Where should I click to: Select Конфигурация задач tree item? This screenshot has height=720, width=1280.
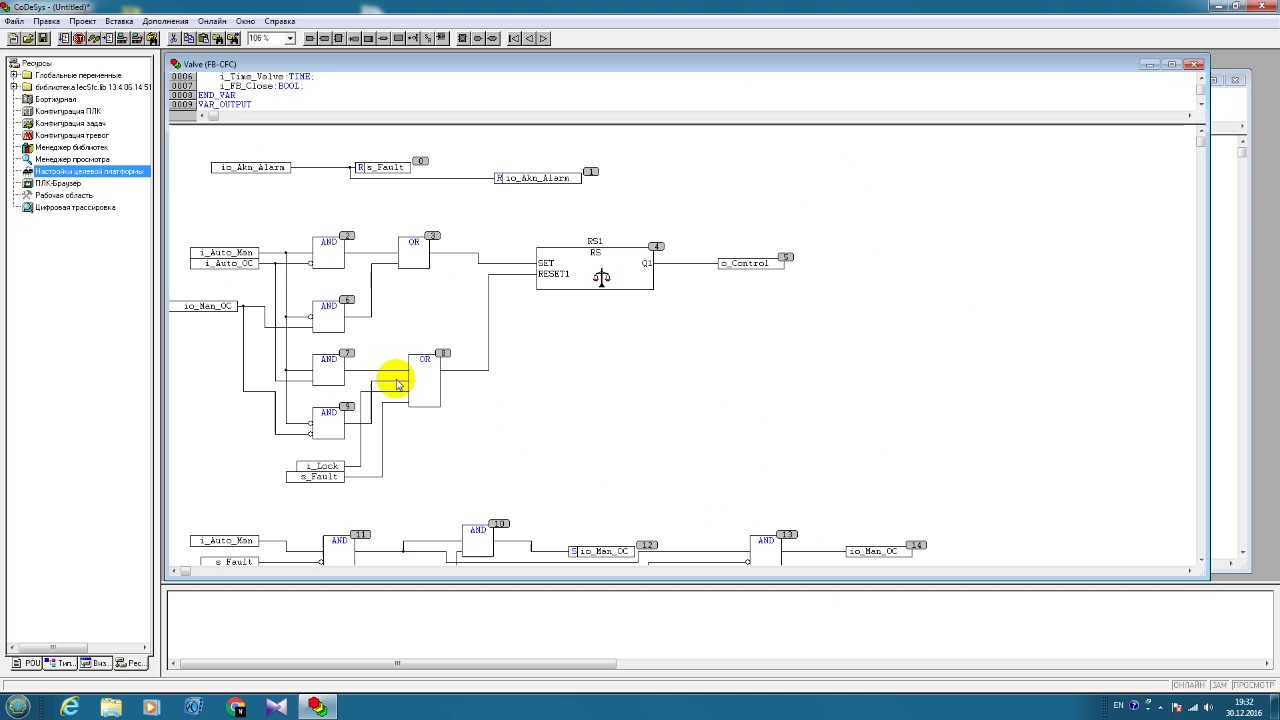click(70, 123)
